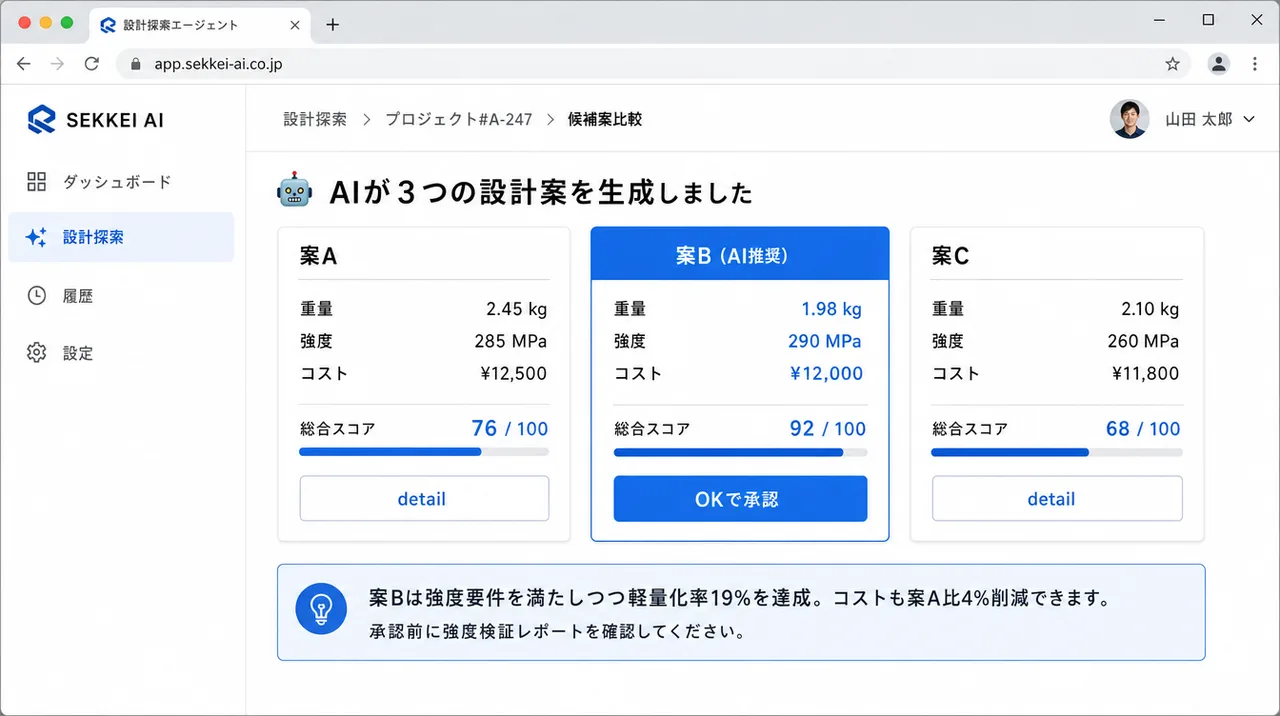Bookmark the page with the star icon
This screenshot has width=1280, height=716.
(x=1173, y=64)
